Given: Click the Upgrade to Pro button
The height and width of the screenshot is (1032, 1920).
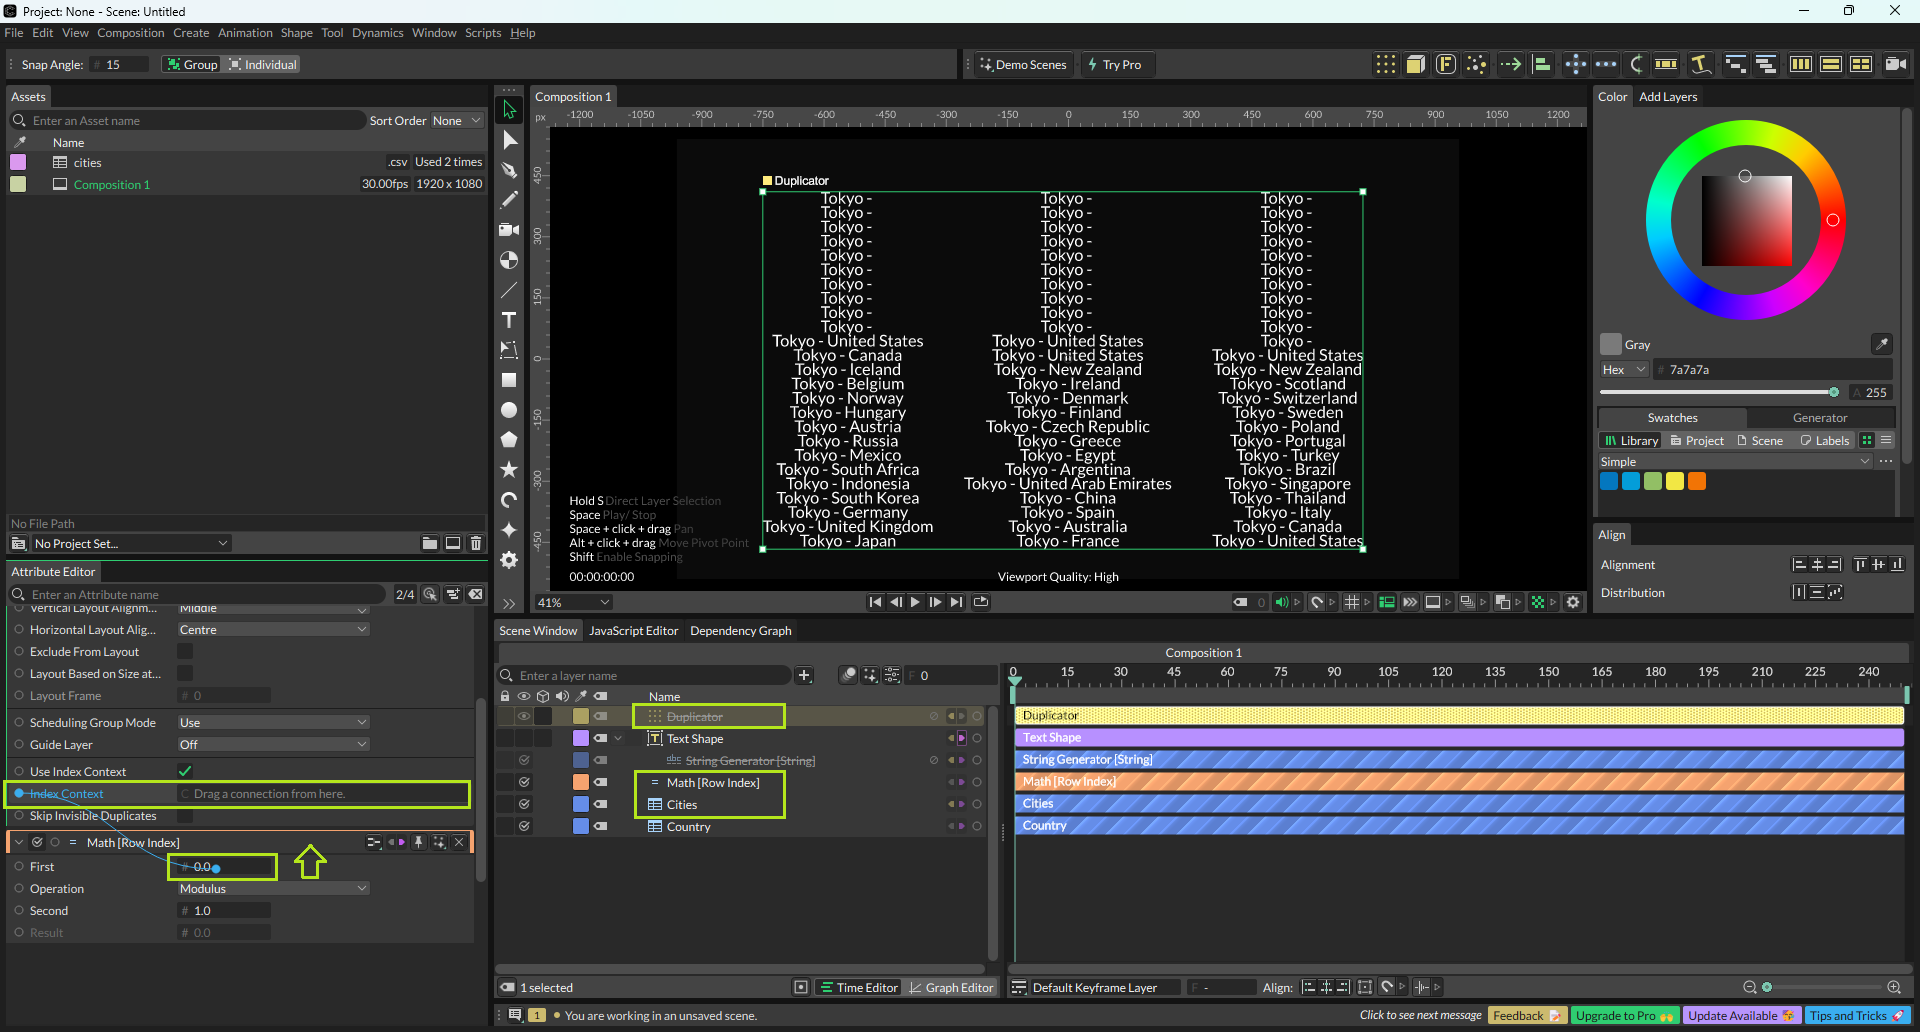Looking at the screenshot, I should (1624, 1016).
